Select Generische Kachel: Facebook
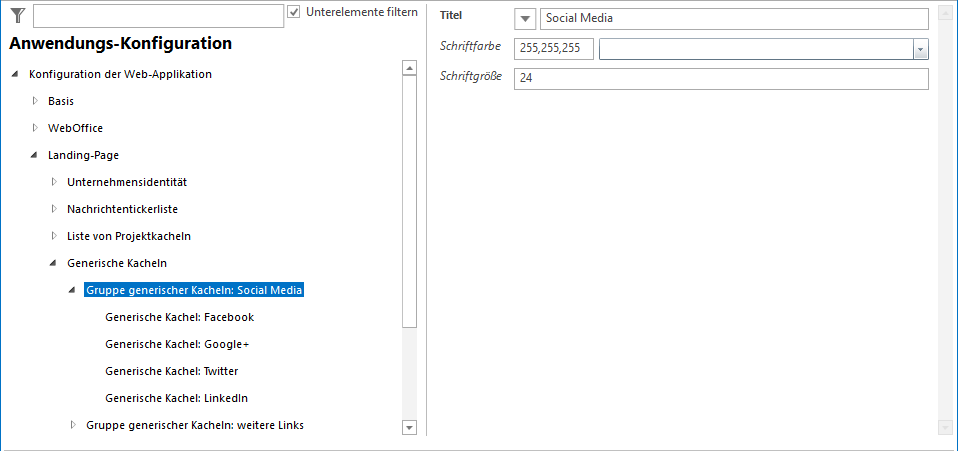The width and height of the screenshot is (958, 451). coord(179,317)
